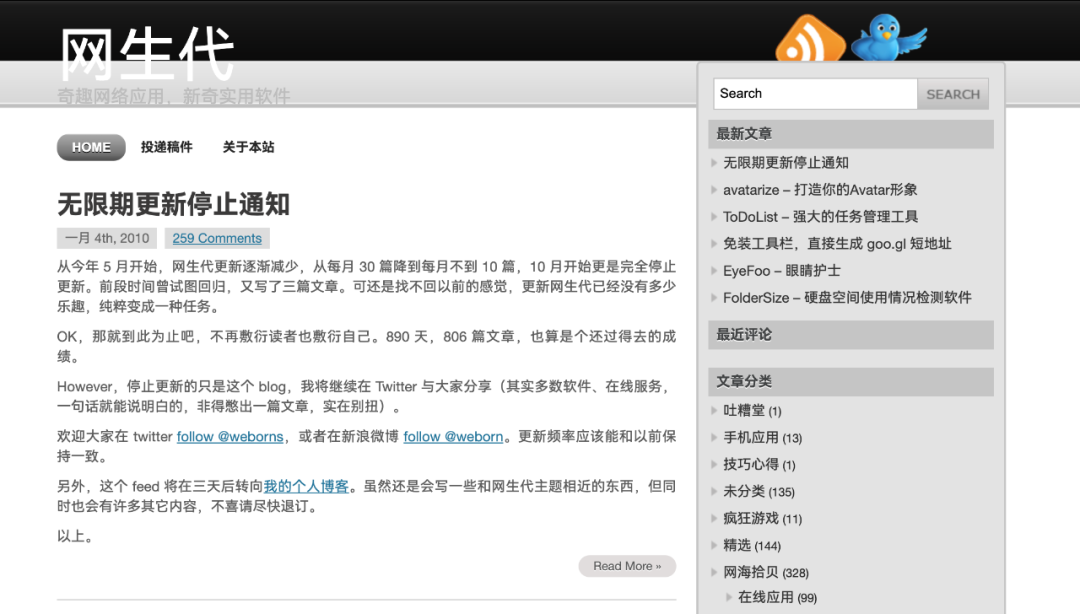Click the 最新文章 sidebar heading
This screenshot has width=1080, height=614.
point(851,134)
